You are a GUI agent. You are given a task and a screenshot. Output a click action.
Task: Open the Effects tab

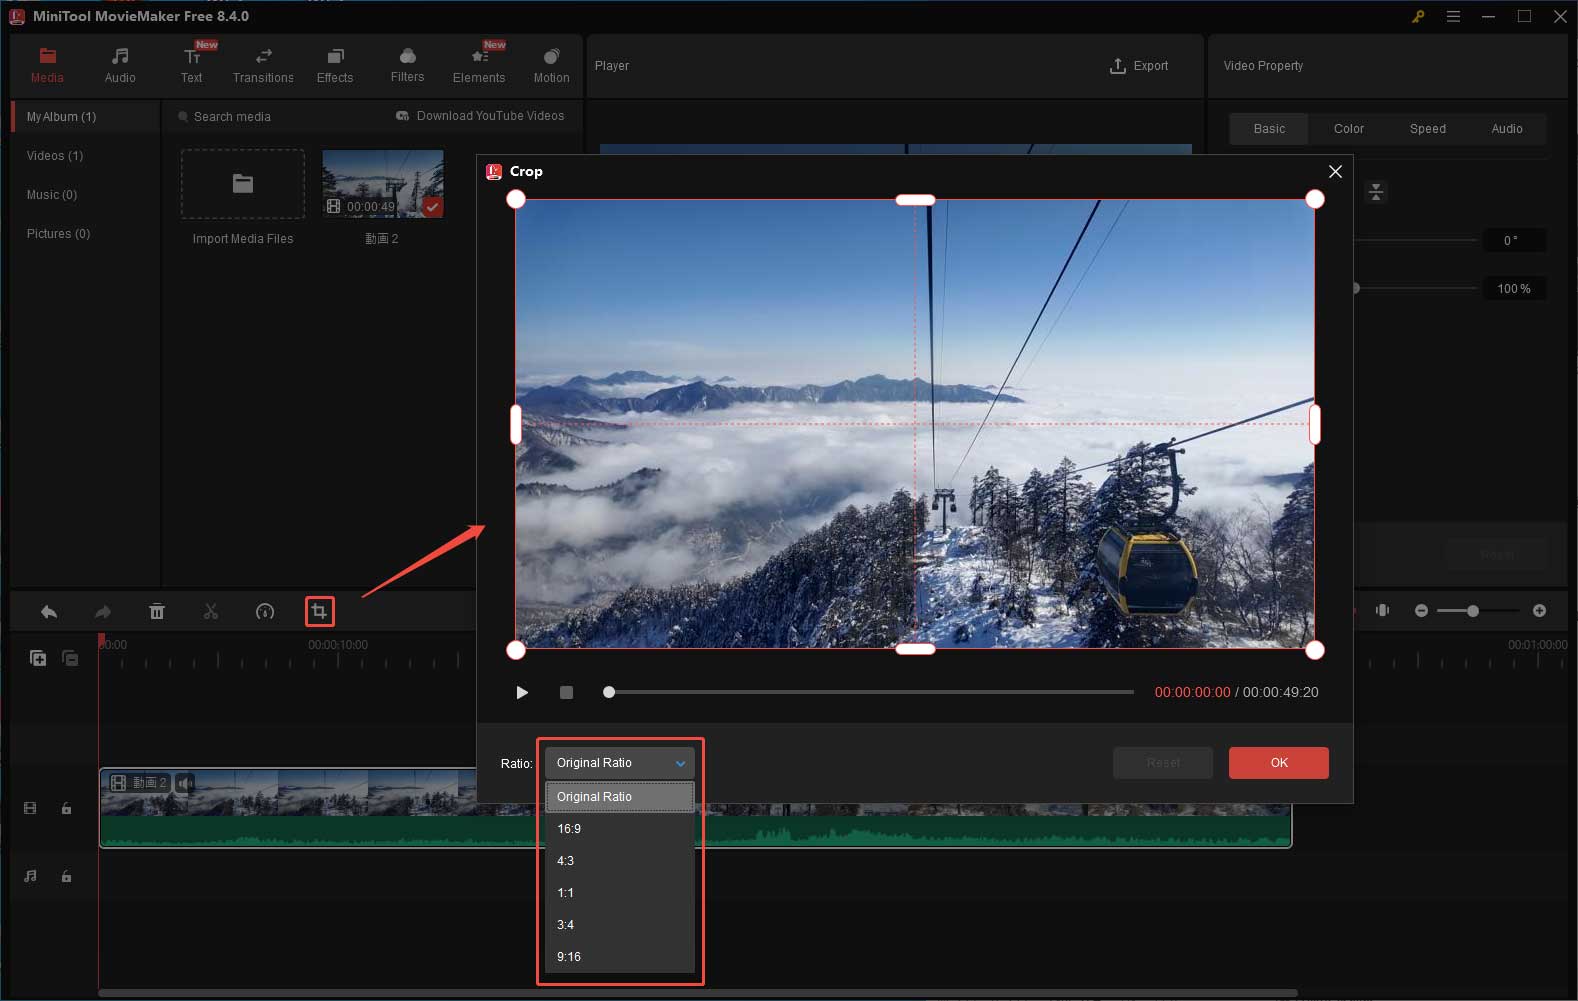335,65
